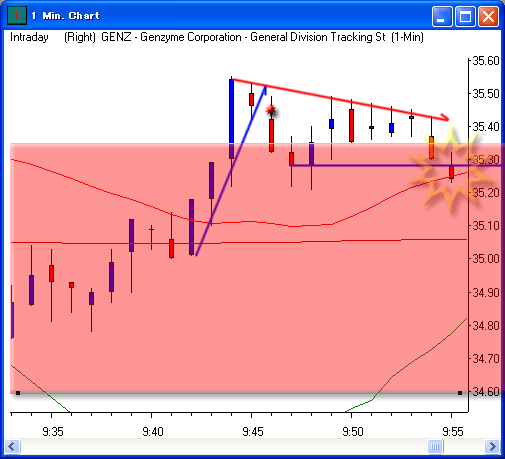Click the red candlestick at 9:50
The width and height of the screenshot is (505, 459).
coord(351,125)
